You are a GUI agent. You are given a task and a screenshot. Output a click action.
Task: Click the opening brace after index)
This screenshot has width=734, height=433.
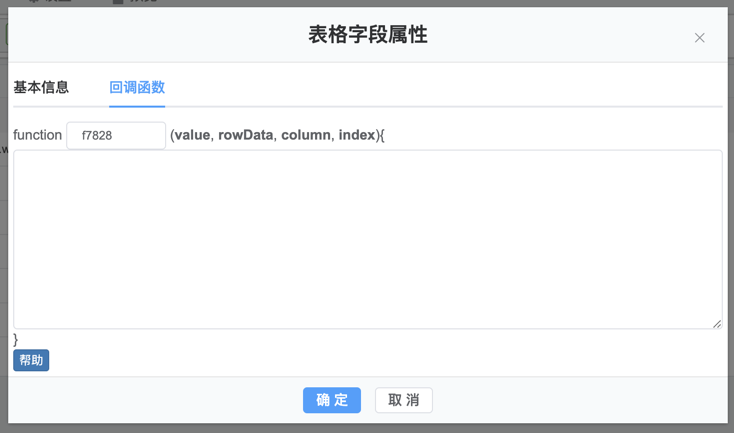pyautogui.click(x=381, y=135)
